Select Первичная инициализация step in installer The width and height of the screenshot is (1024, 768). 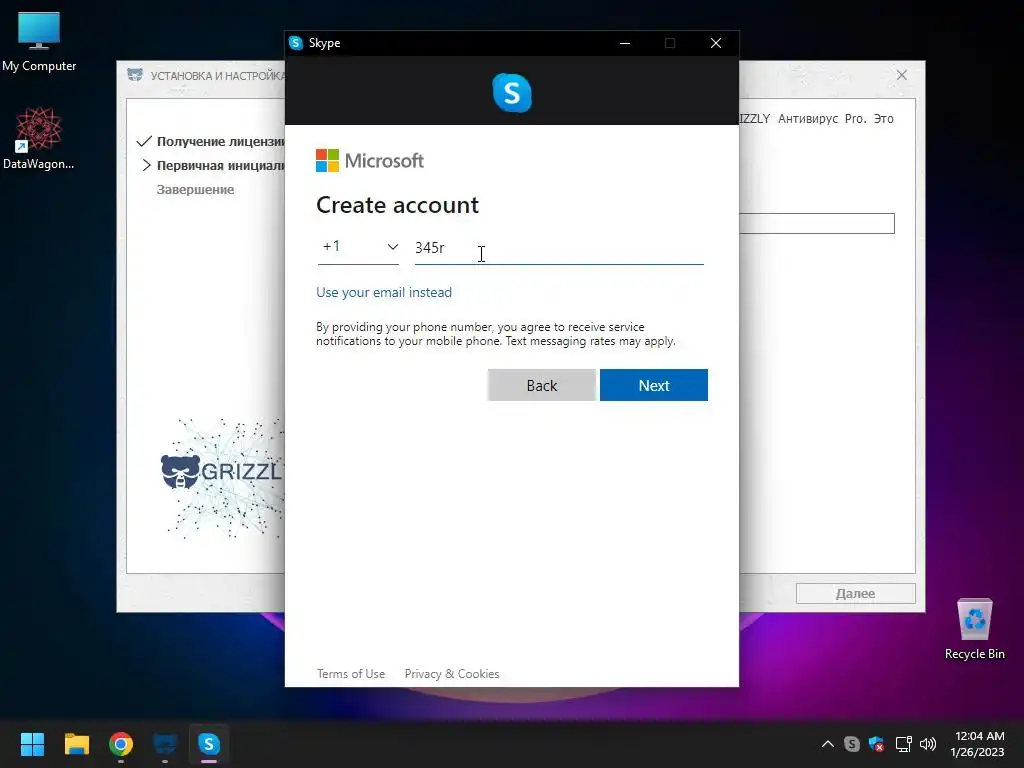click(220, 166)
